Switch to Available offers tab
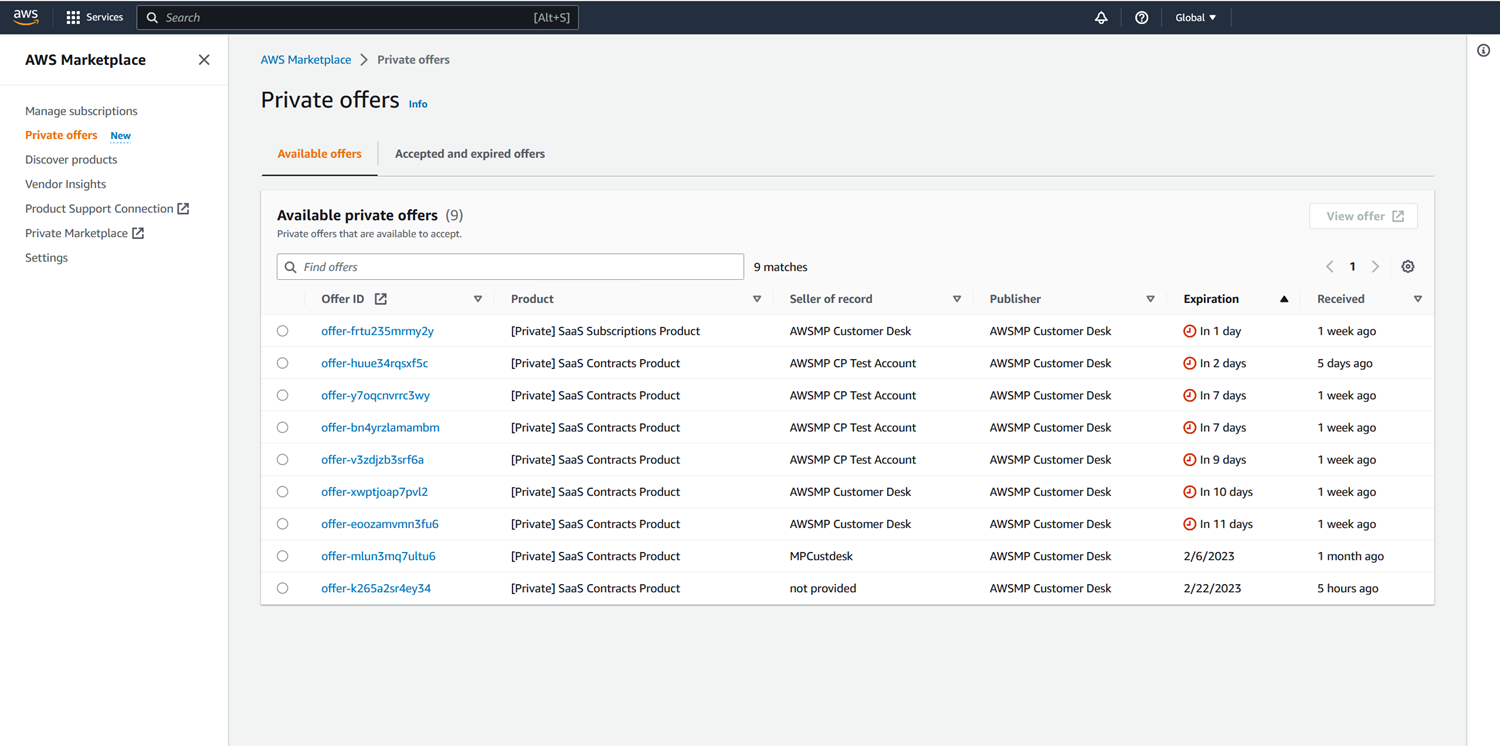 tap(319, 154)
